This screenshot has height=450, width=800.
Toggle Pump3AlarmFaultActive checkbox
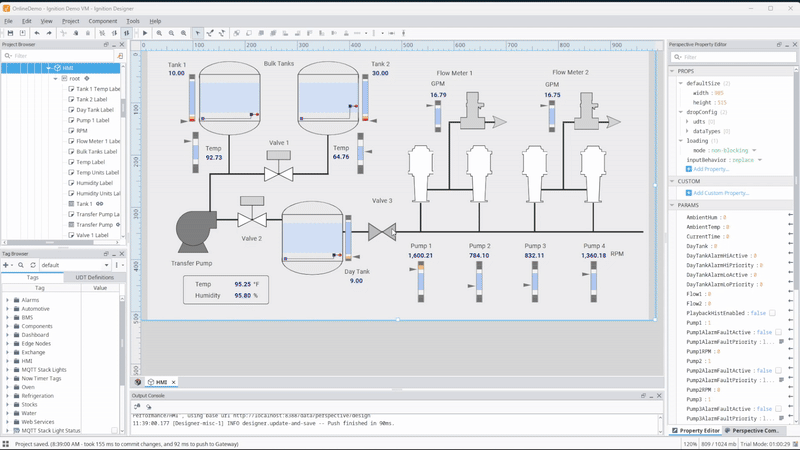[779, 409]
